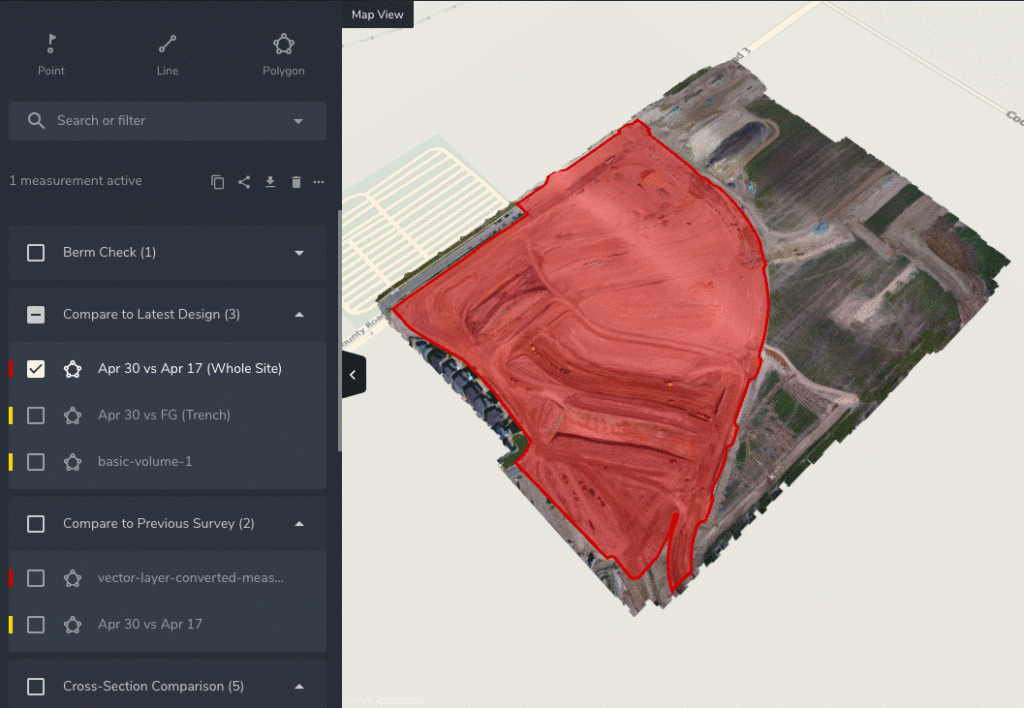Select the Polygon measurement tool

pos(283,54)
